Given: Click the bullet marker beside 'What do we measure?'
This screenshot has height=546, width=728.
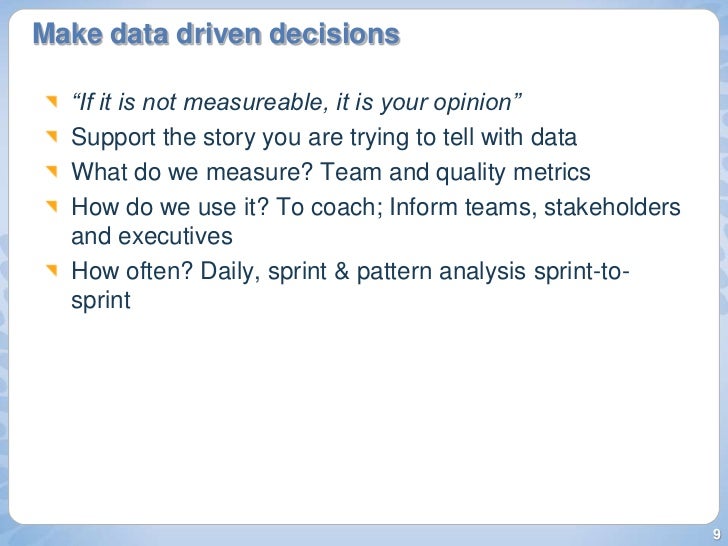Looking at the screenshot, I should pos(52,171).
